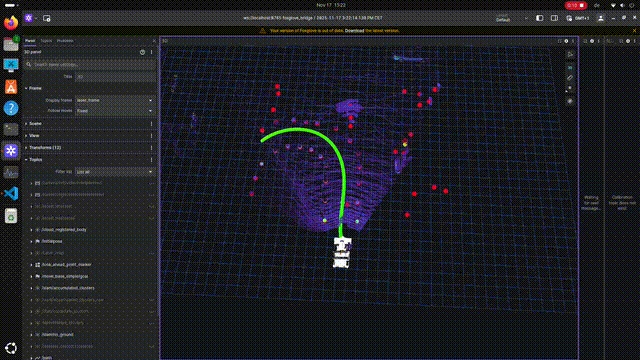
Task: Launch Ubuntu Software from the dock
Action: [11, 87]
